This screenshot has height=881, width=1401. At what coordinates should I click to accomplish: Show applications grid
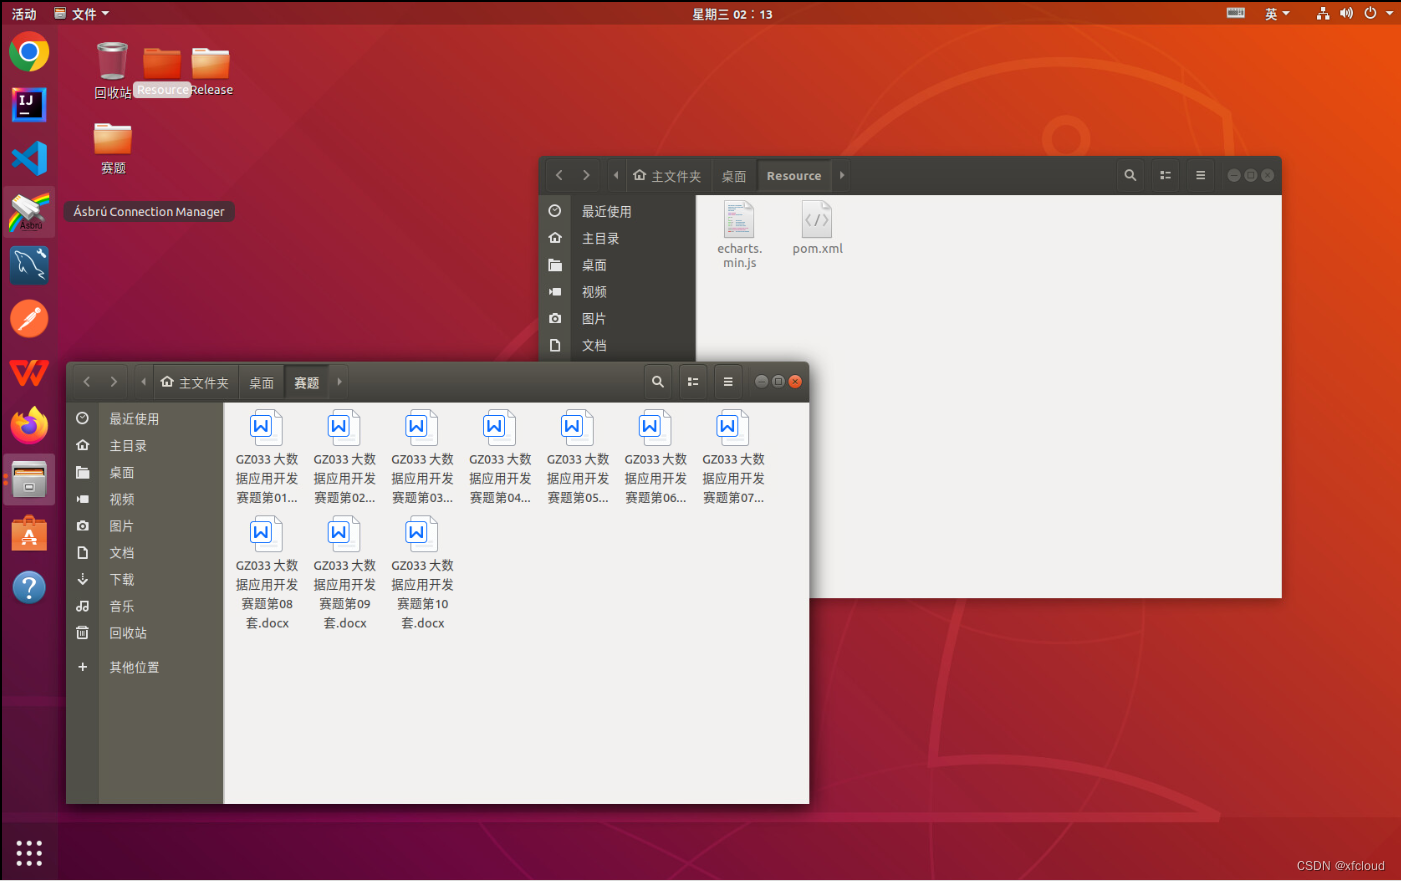(x=29, y=853)
